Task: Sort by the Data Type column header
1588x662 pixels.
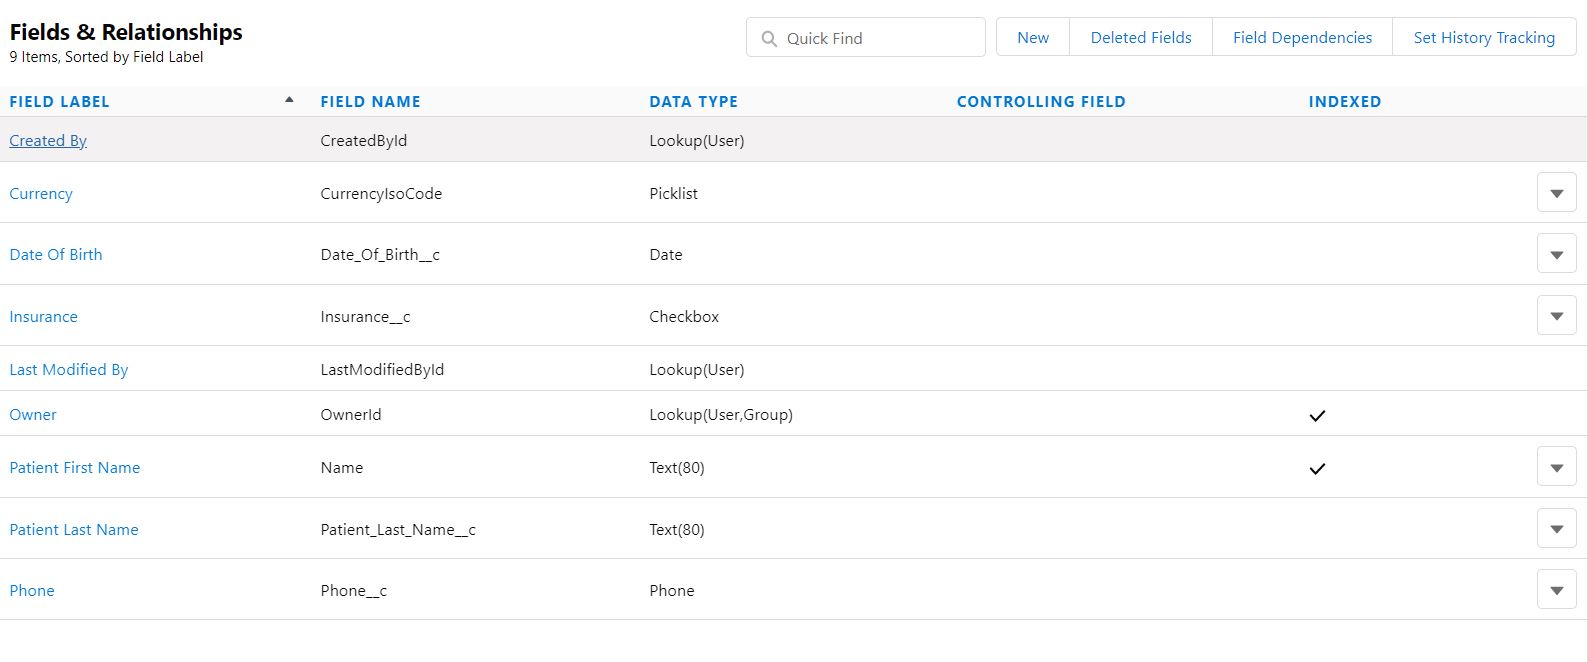Action: coord(693,102)
